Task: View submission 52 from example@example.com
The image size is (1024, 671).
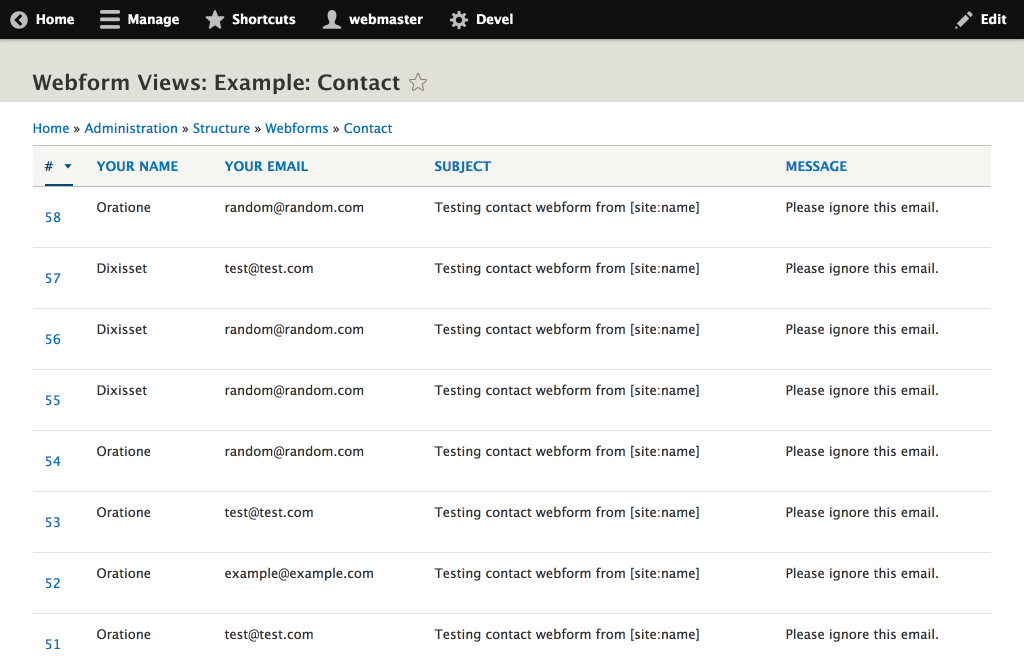Action: coord(53,583)
